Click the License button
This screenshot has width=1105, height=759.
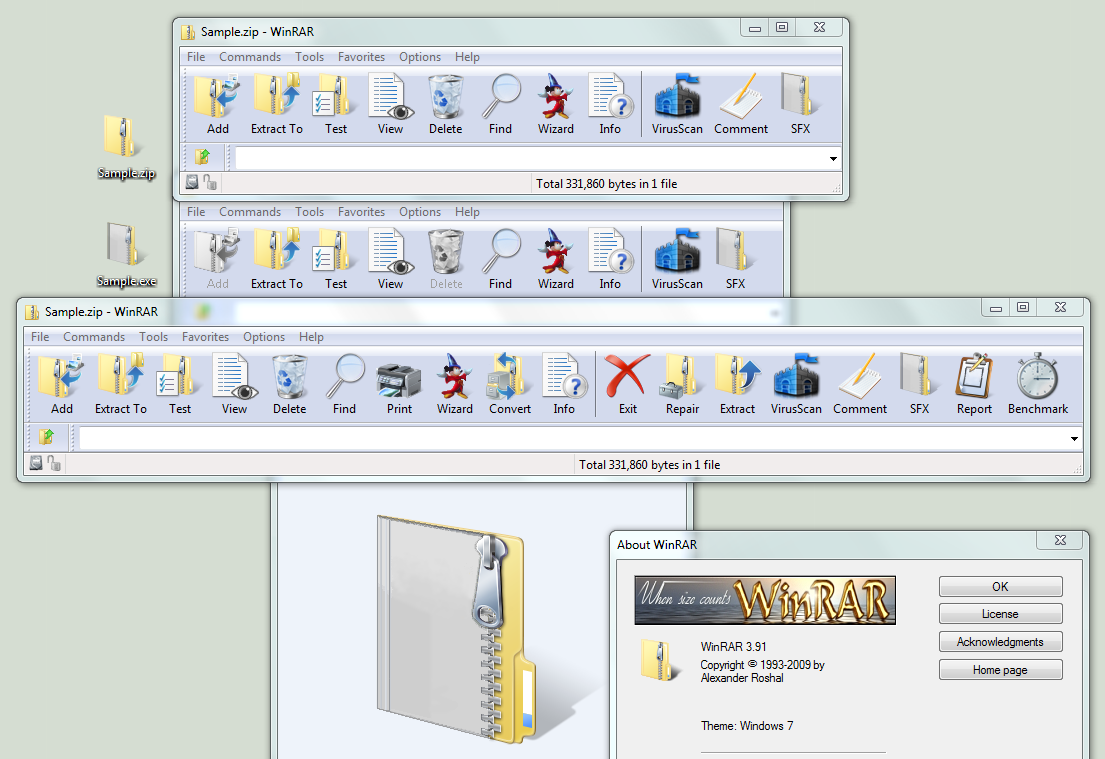pyautogui.click(x=1000, y=614)
